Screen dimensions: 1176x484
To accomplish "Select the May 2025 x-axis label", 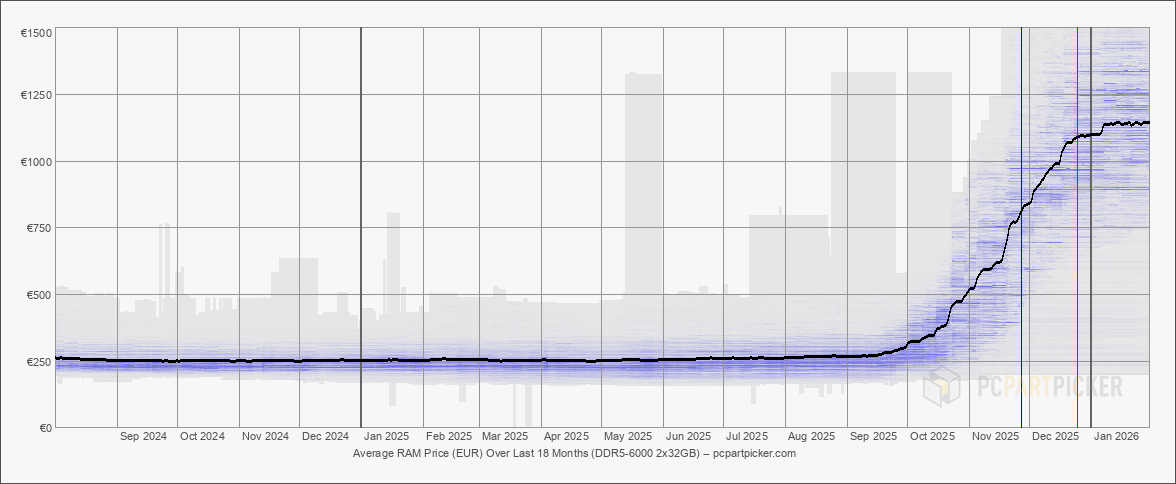I will (628, 436).
